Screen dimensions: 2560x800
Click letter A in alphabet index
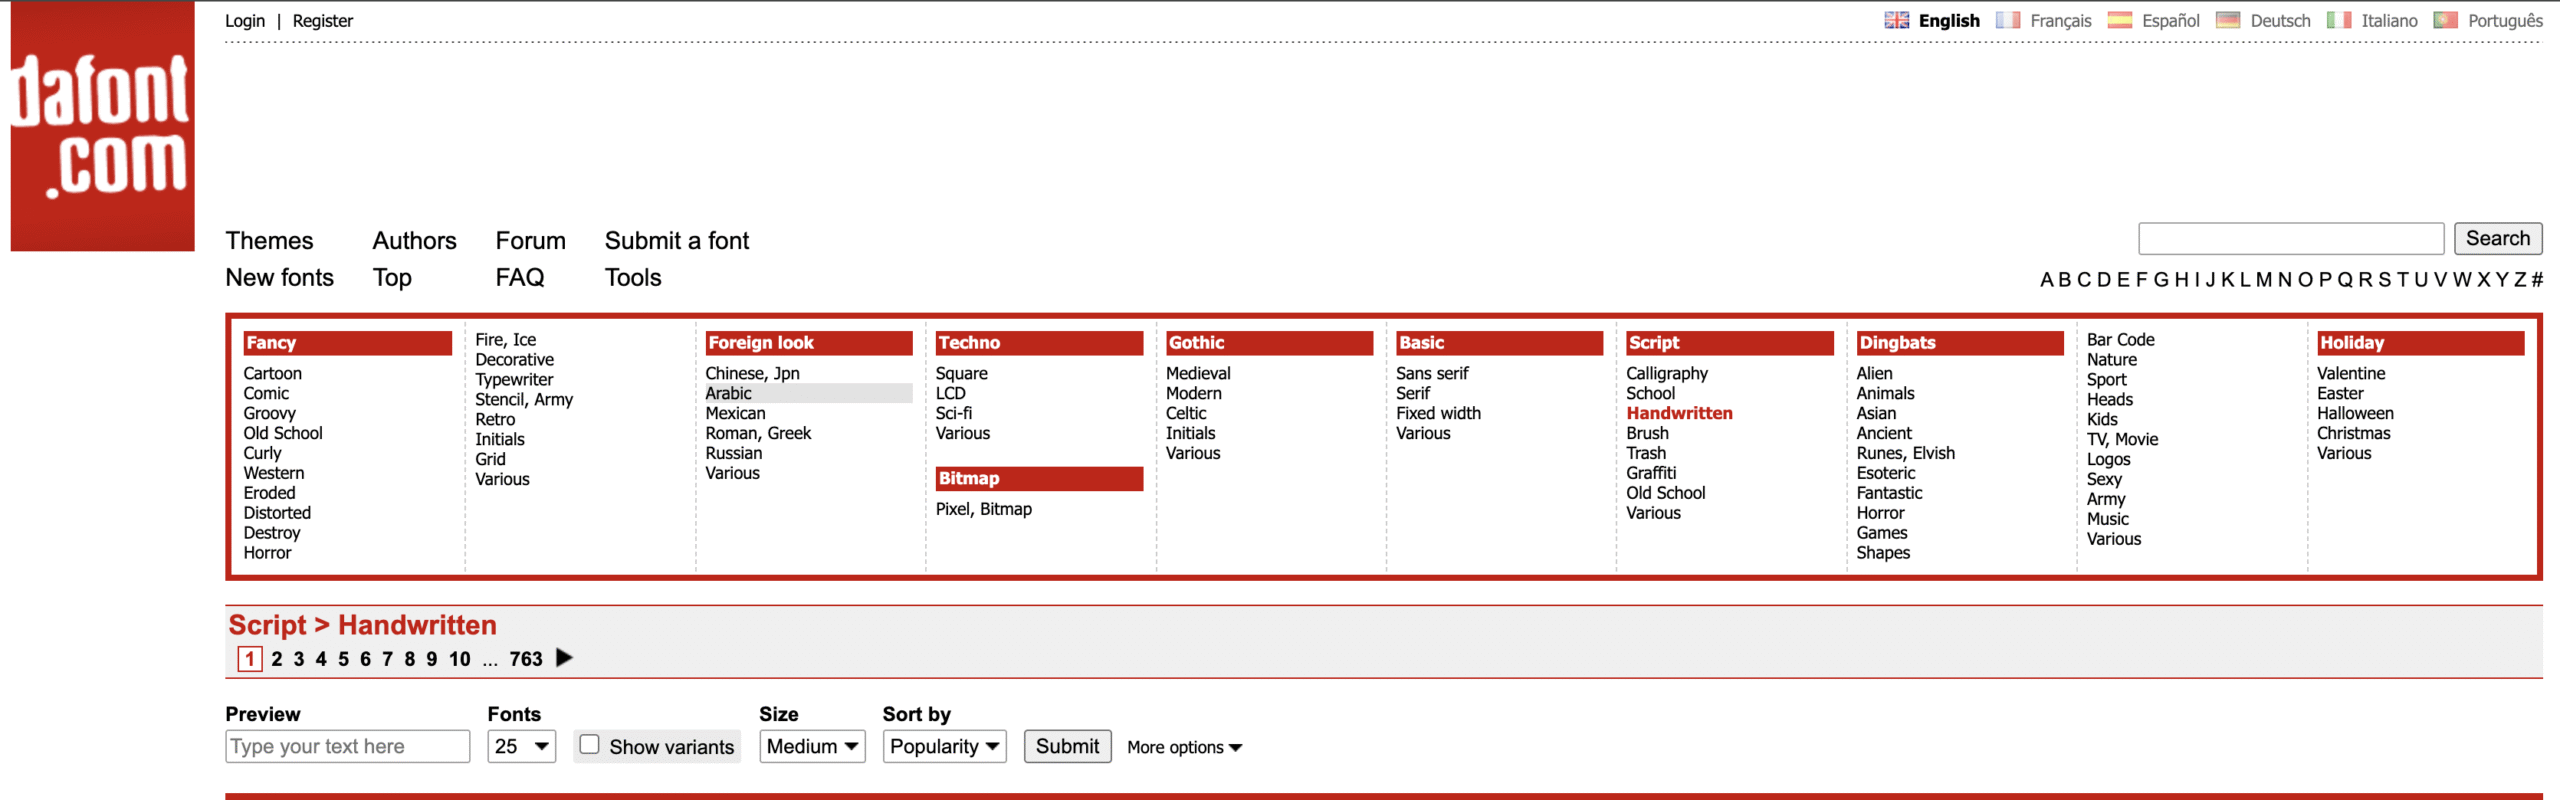click(2047, 280)
